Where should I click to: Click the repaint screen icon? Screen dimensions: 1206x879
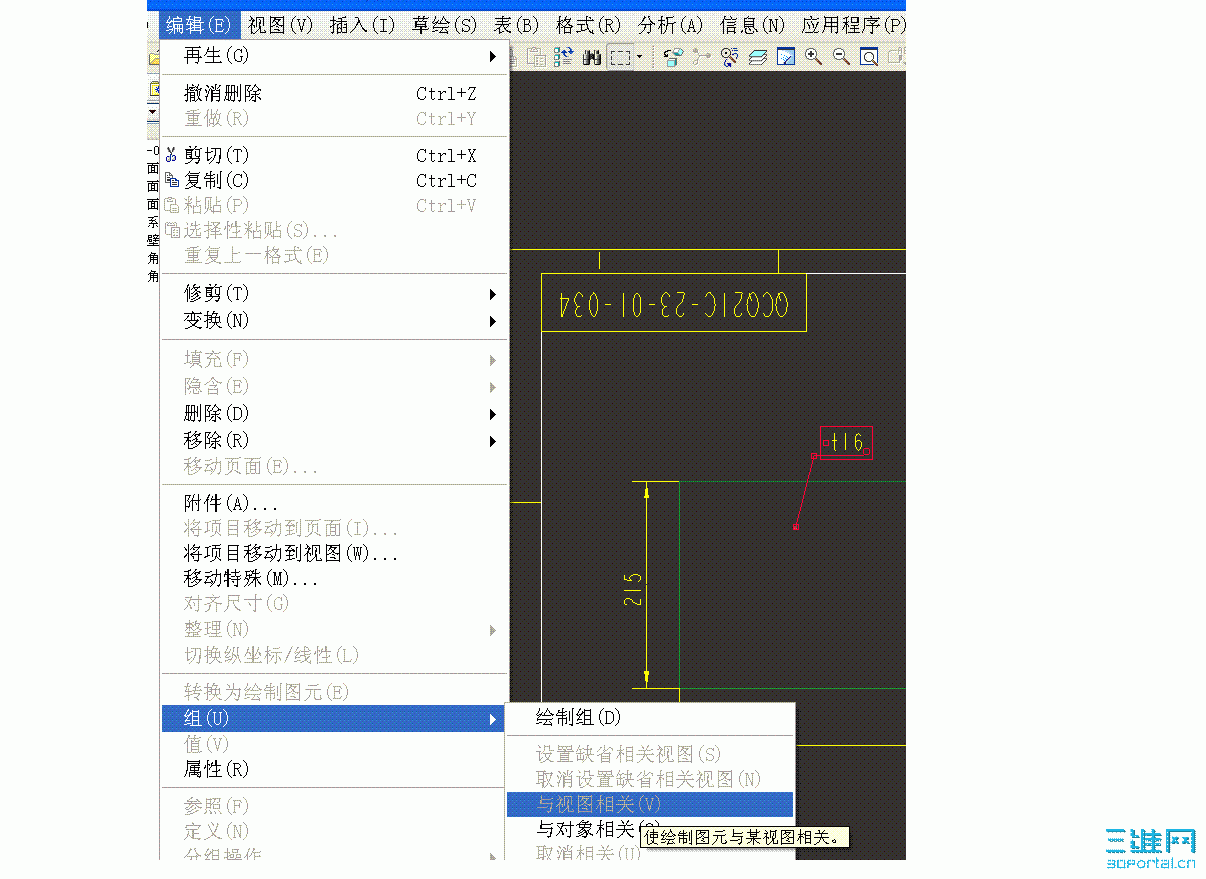pos(786,57)
